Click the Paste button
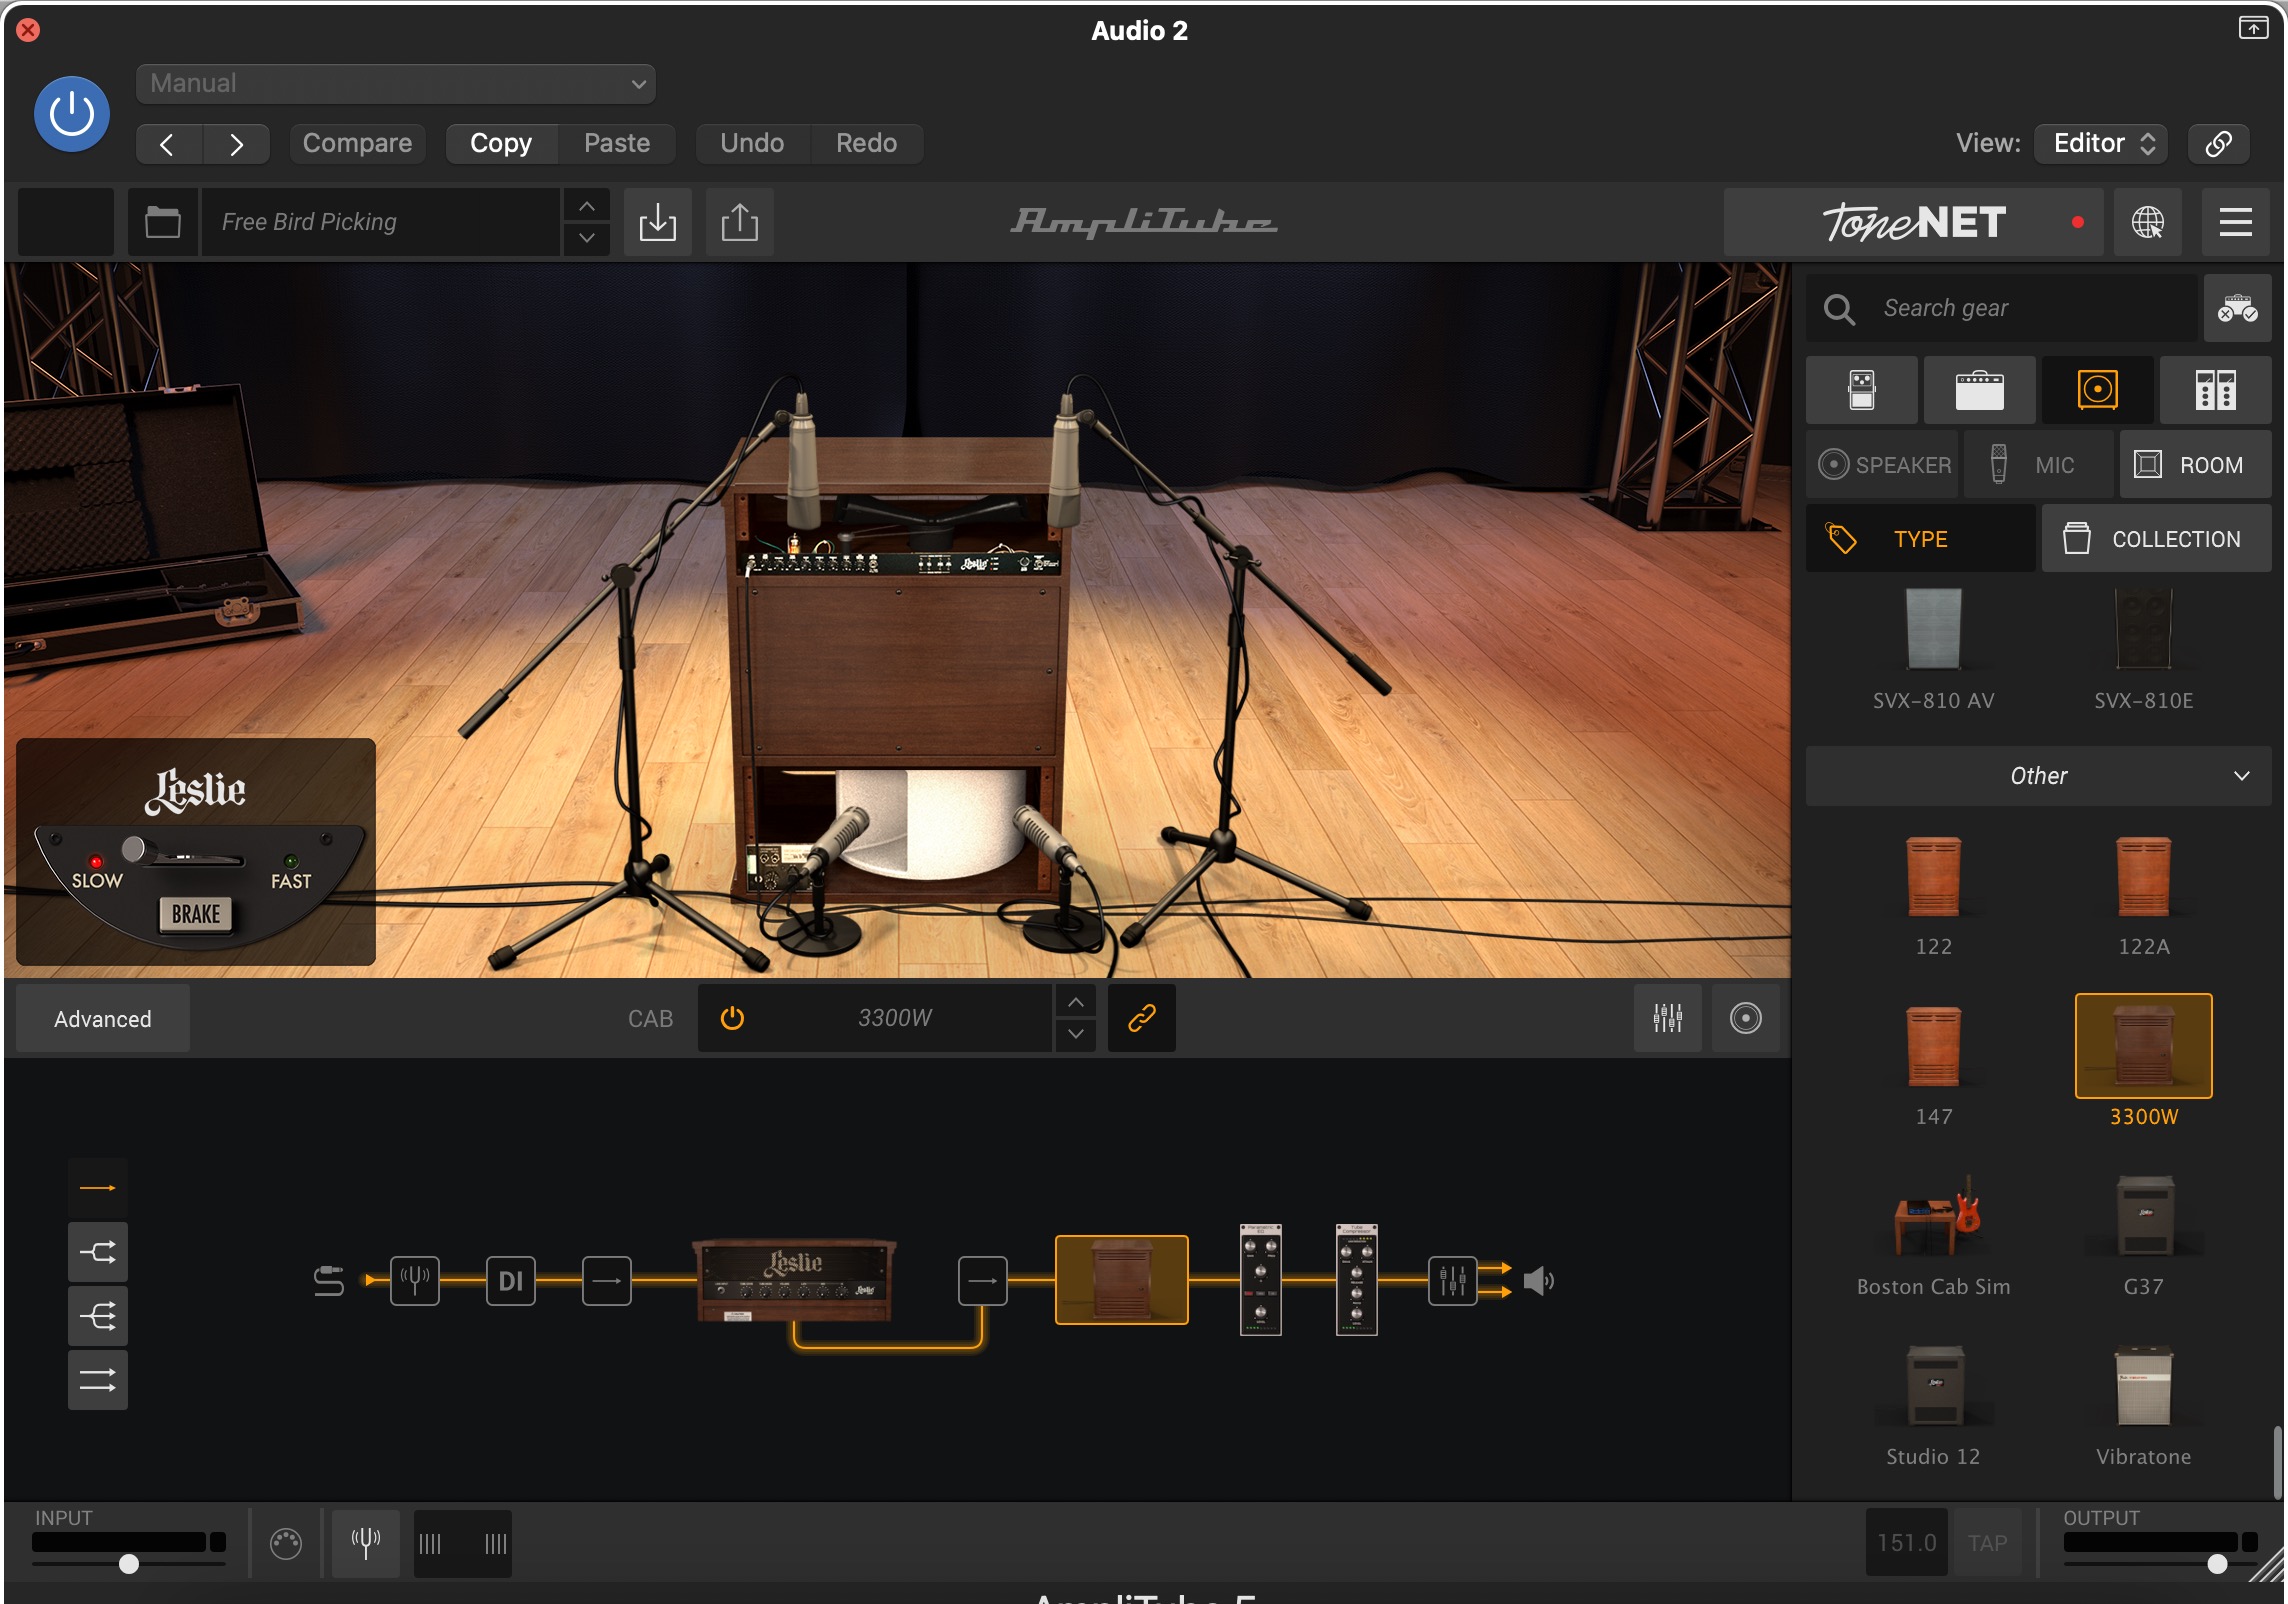The image size is (2288, 1604). (617, 144)
